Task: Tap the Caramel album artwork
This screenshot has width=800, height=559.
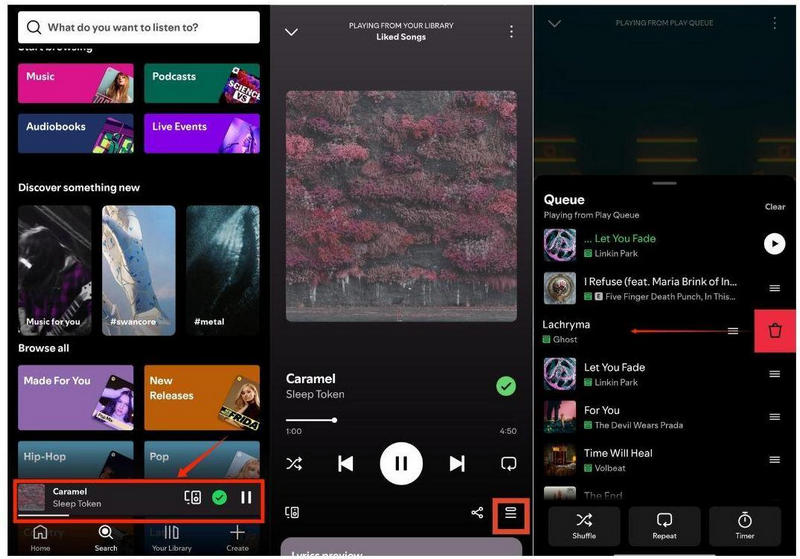Action: tap(401, 206)
